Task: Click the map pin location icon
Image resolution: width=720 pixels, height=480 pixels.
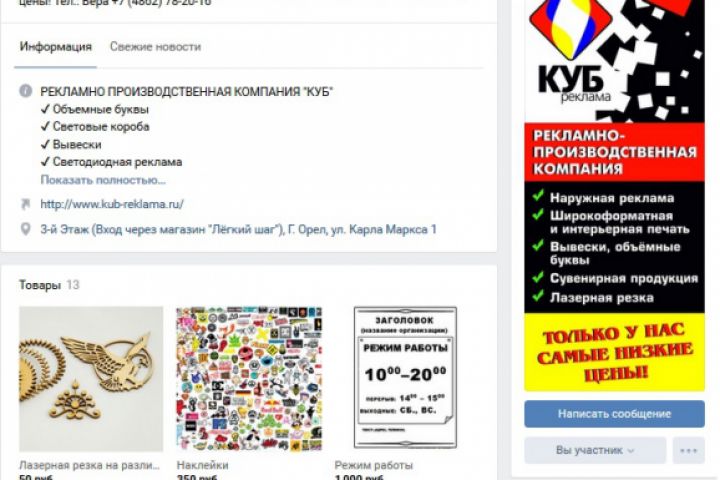Action: coord(26,229)
